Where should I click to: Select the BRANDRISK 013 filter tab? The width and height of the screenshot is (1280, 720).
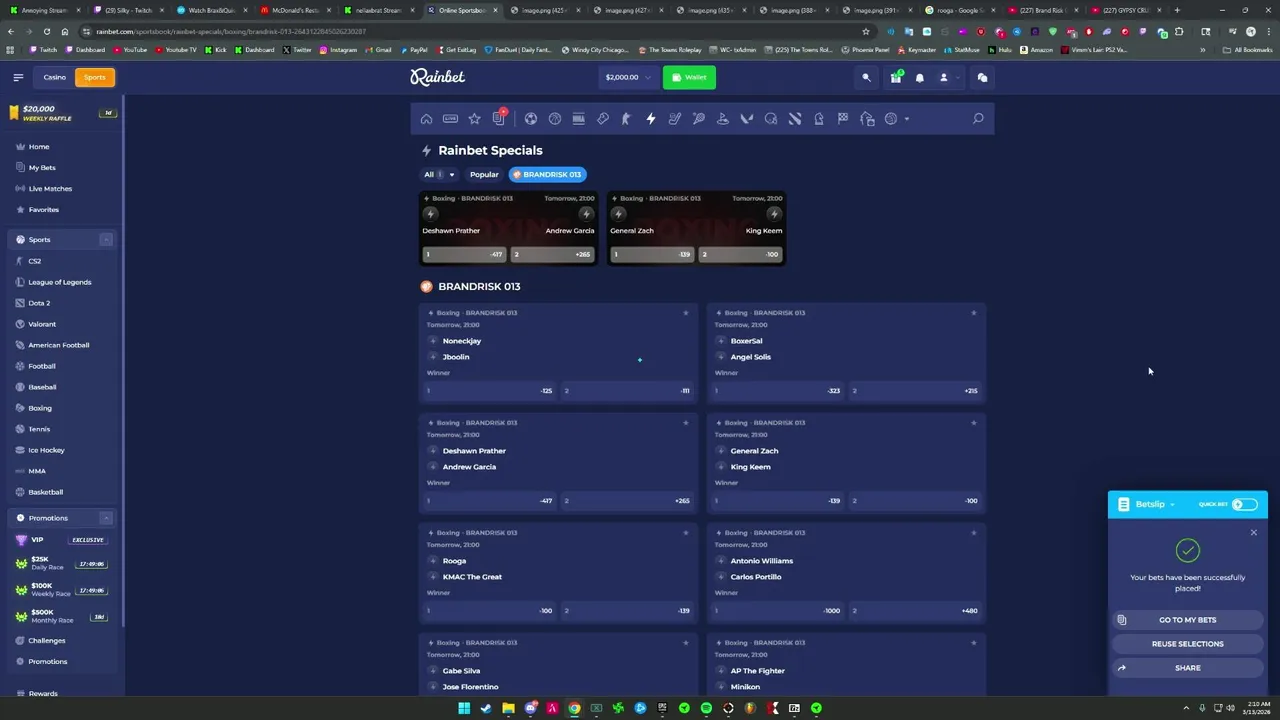click(x=547, y=174)
